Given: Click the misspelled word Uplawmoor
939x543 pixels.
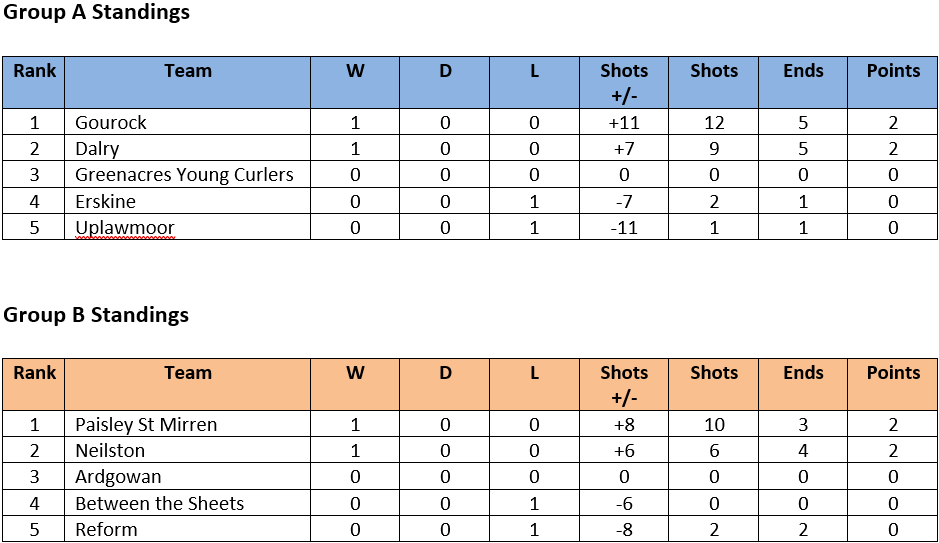Looking at the screenshot, I should tap(125, 227).
